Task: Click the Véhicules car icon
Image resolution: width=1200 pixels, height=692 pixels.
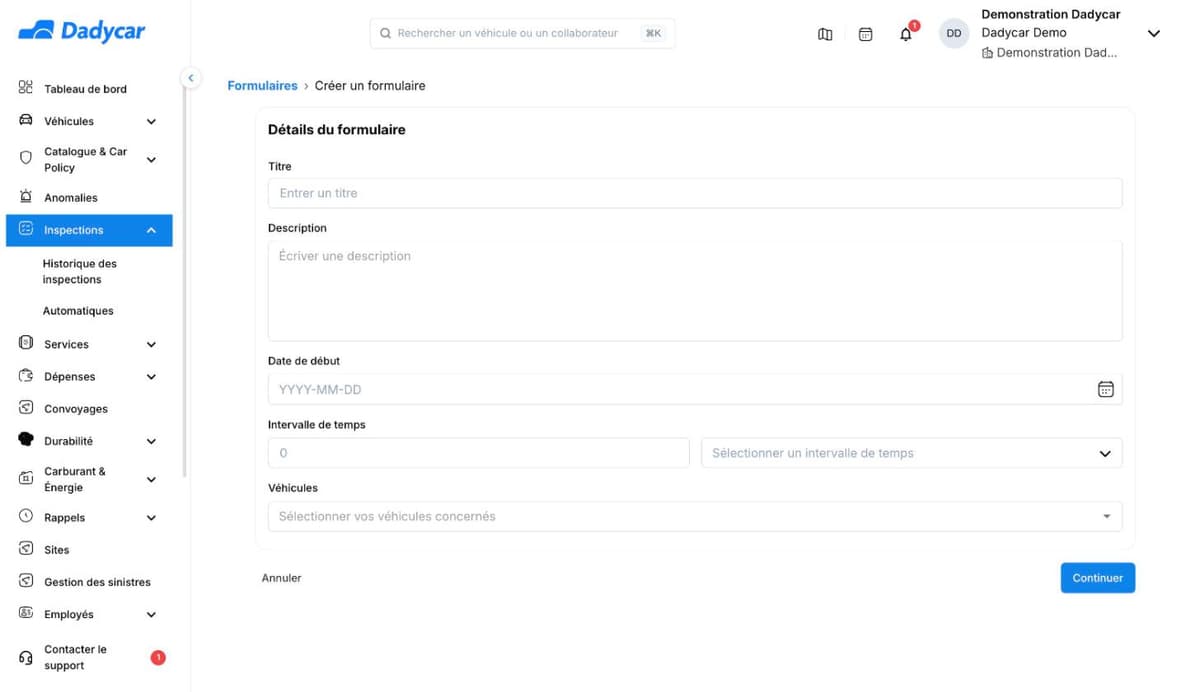Action: coord(26,121)
